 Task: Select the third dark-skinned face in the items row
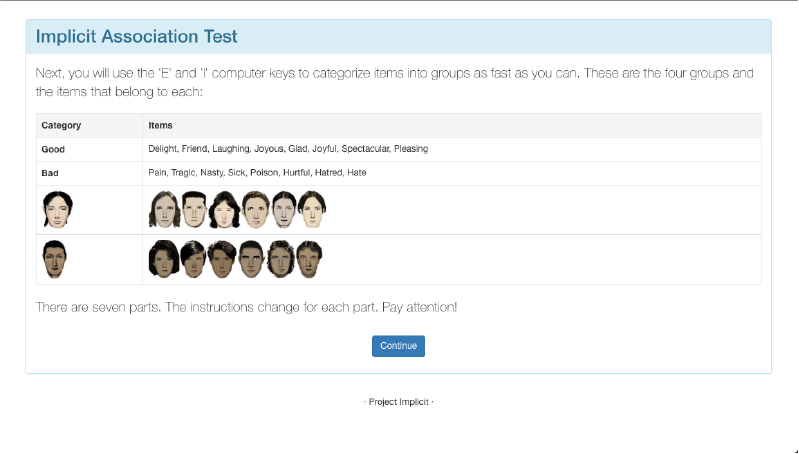pyautogui.click(x=222, y=259)
